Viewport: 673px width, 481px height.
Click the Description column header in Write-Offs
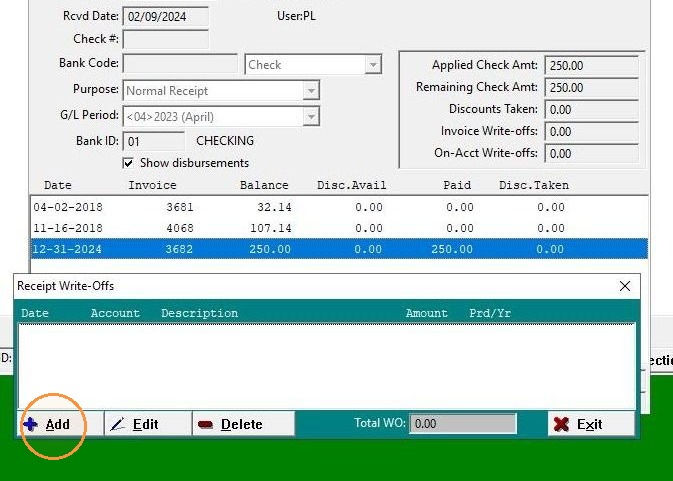pos(200,313)
